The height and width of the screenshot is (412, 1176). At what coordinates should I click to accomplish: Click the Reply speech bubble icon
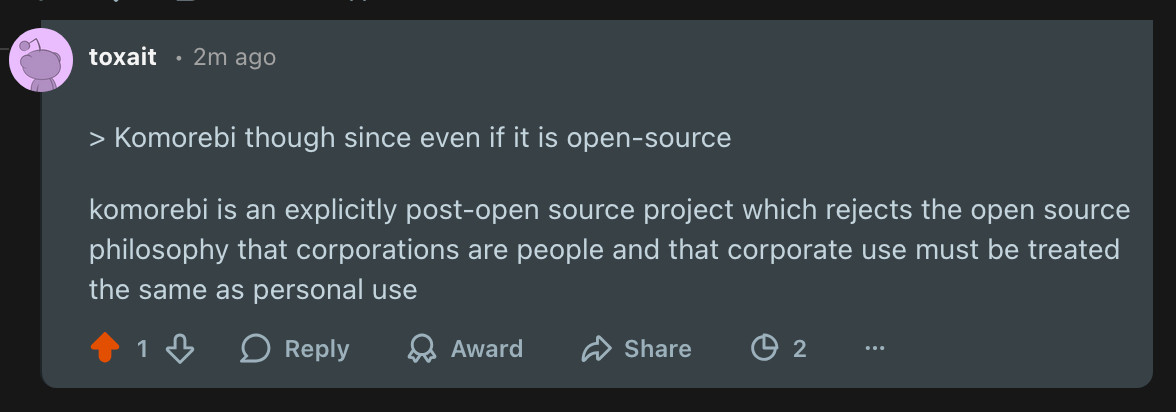[256, 348]
